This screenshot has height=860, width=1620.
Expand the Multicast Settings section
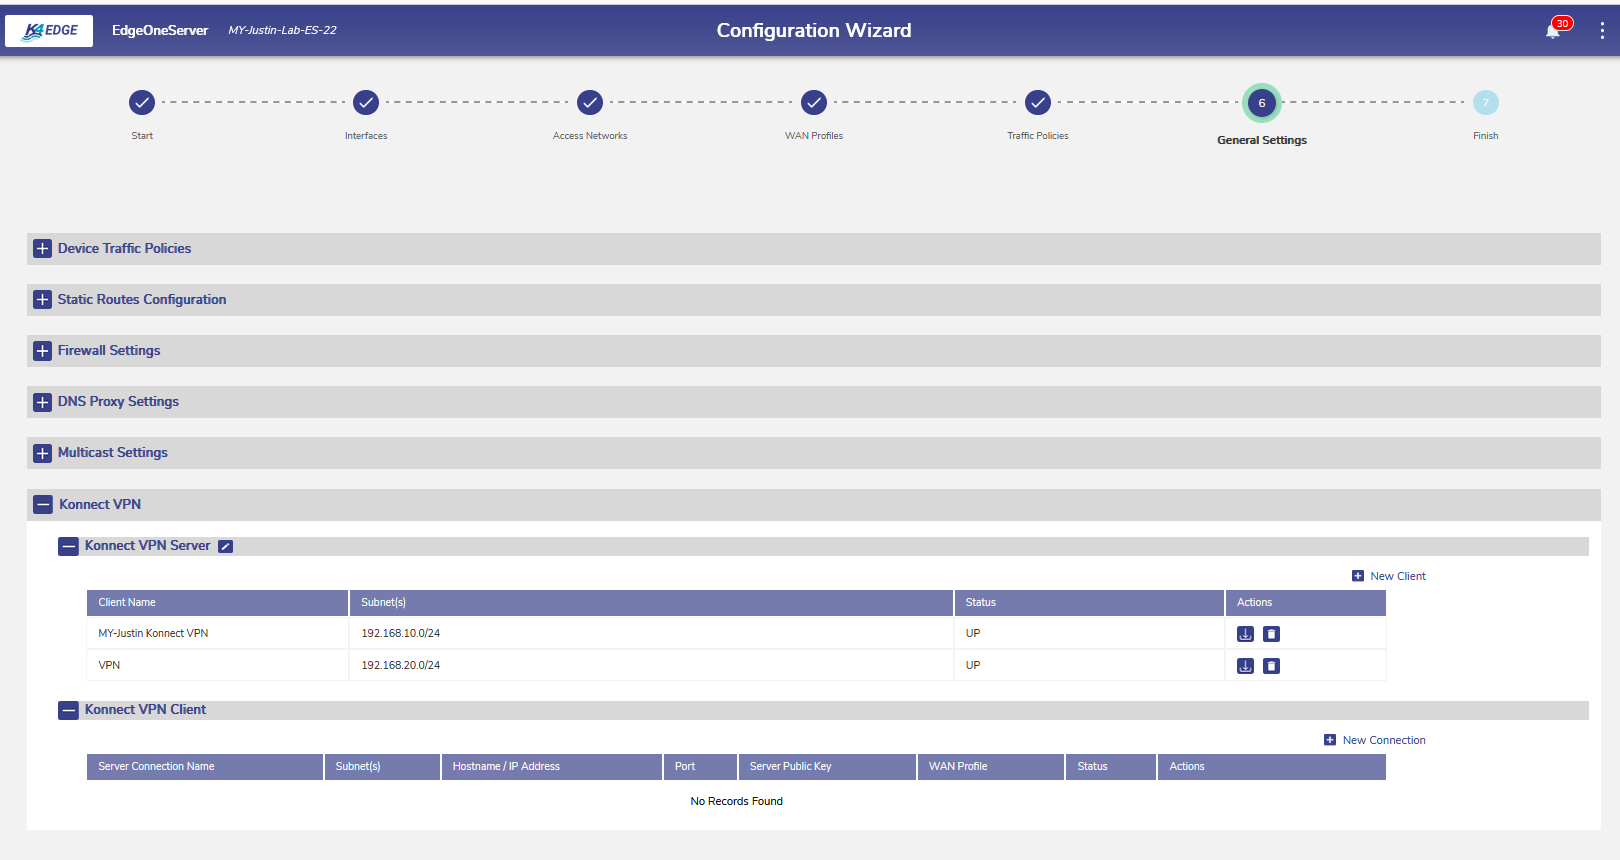(42, 453)
